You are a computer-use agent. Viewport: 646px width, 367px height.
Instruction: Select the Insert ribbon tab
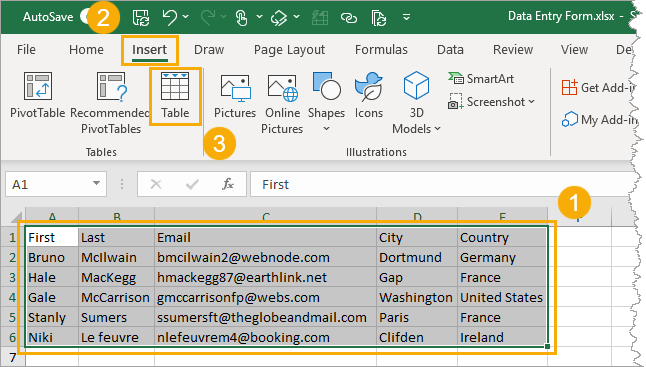(150, 50)
